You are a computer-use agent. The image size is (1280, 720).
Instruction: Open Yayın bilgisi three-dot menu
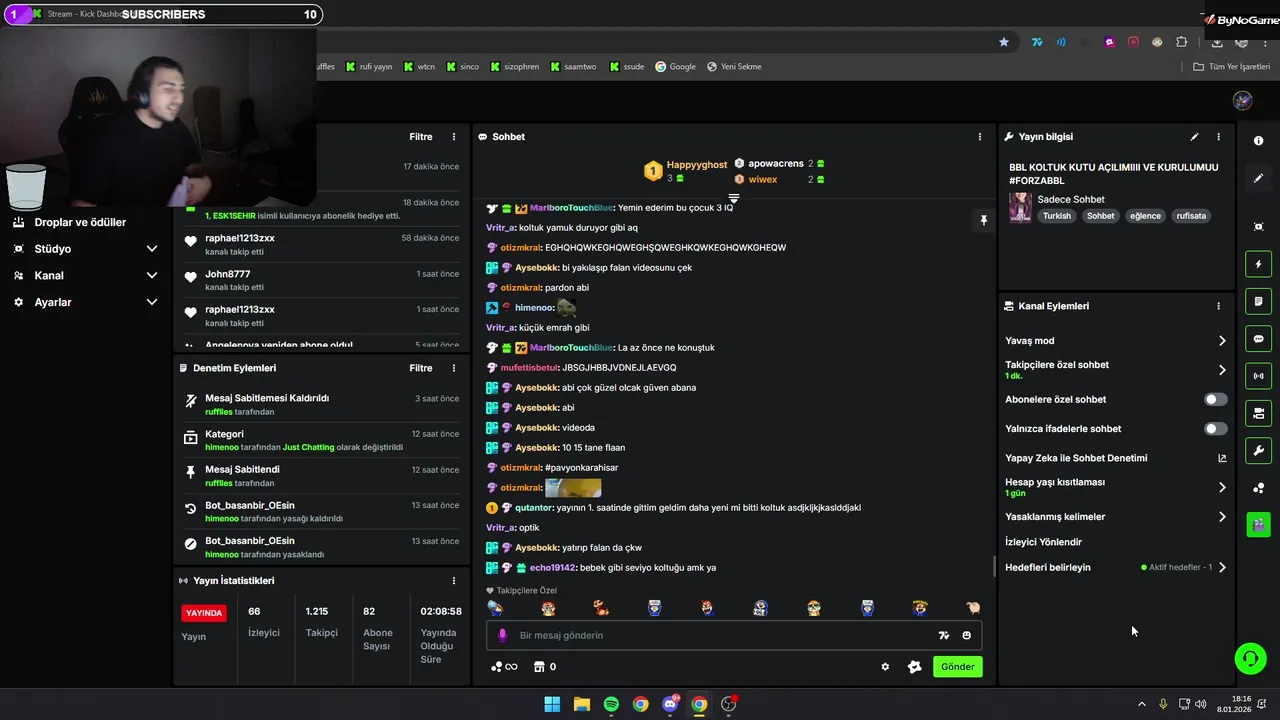click(1218, 137)
